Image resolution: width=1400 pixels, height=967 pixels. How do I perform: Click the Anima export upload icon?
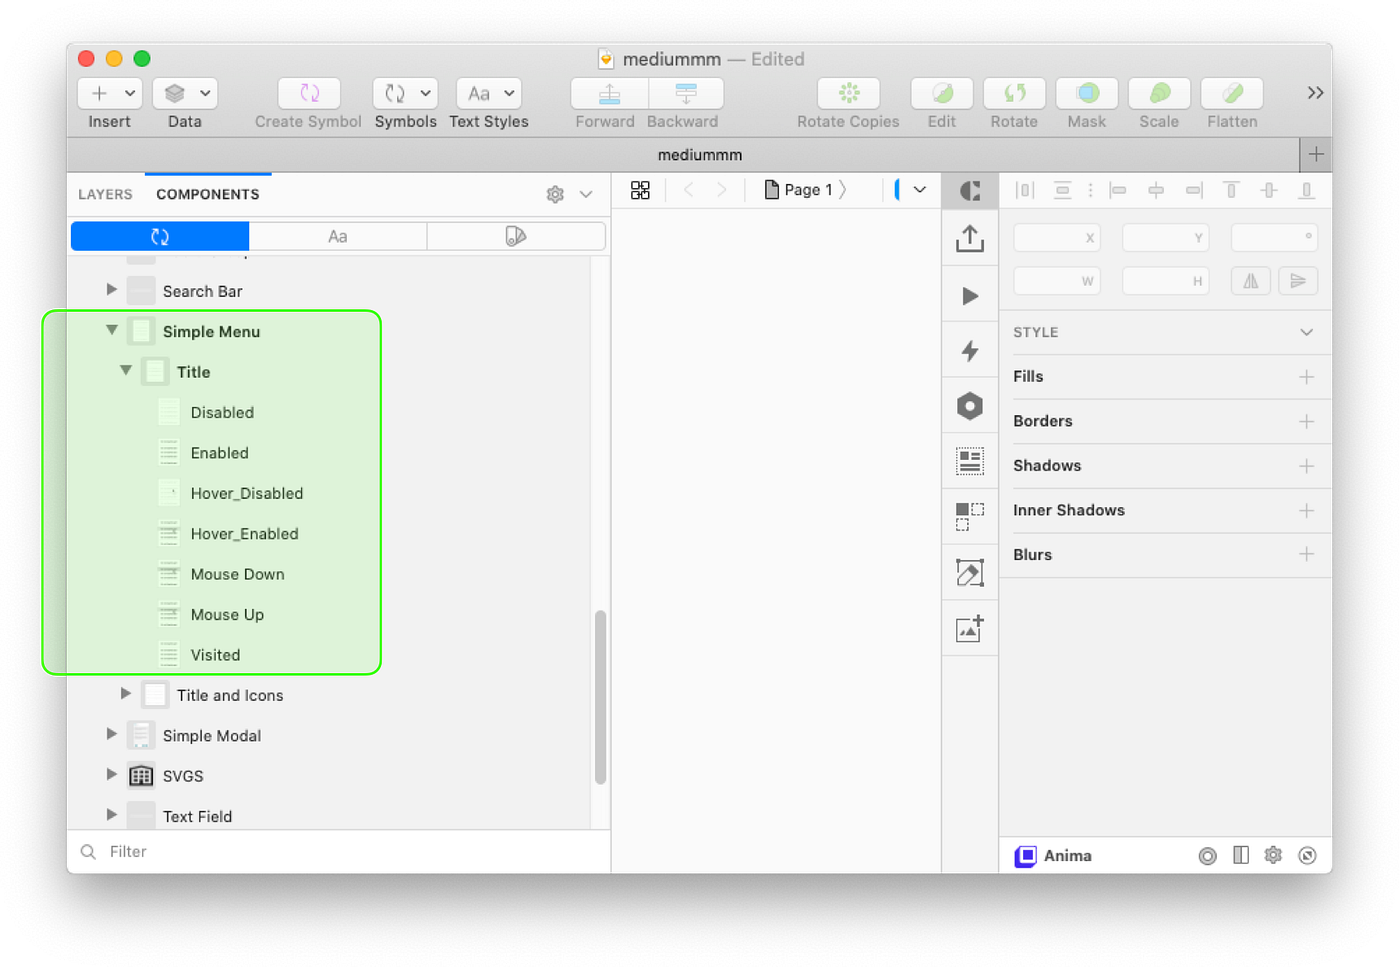[x=969, y=238]
